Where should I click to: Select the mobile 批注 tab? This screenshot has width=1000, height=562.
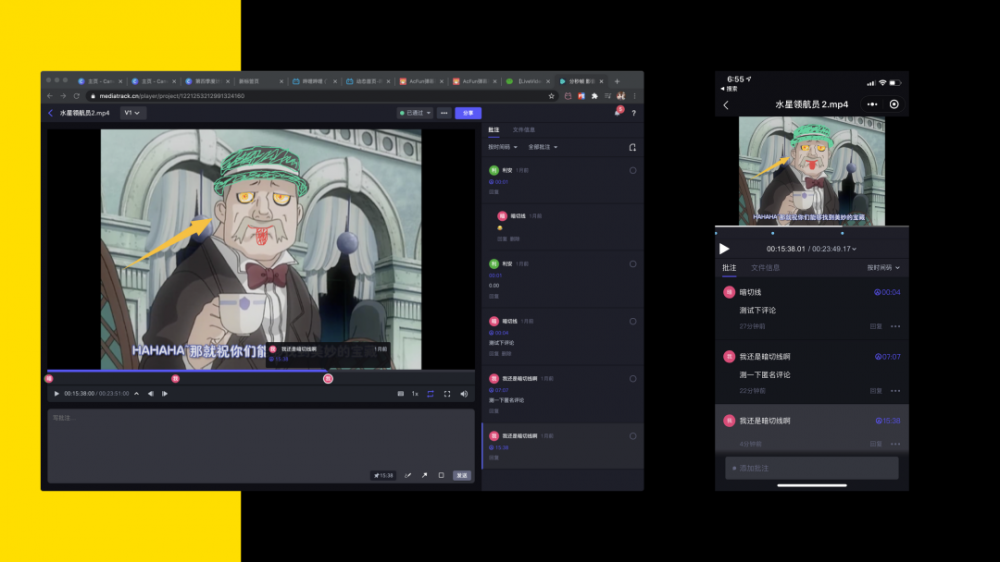pos(729,268)
